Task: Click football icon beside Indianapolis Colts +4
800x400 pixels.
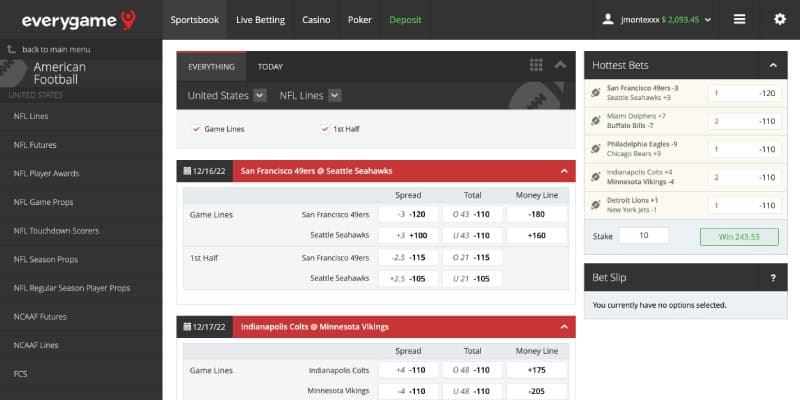Action: 595,177
